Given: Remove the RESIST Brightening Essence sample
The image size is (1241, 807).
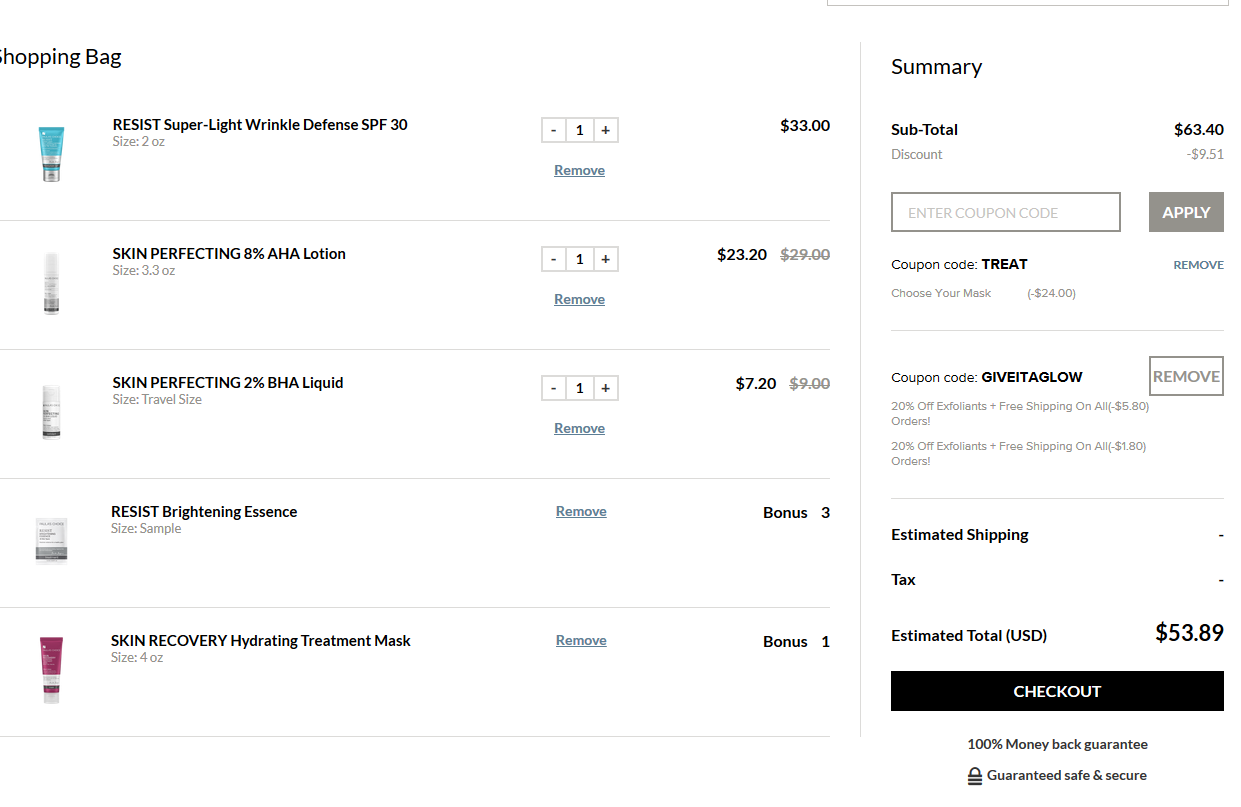Looking at the screenshot, I should point(581,512).
